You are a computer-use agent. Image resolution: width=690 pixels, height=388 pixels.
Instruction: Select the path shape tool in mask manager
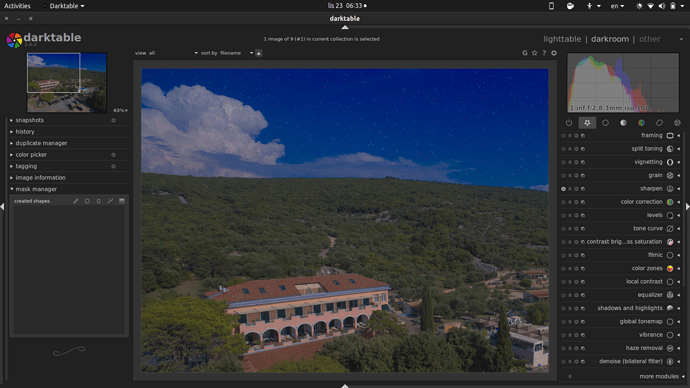pyautogui.click(x=110, y=201)
